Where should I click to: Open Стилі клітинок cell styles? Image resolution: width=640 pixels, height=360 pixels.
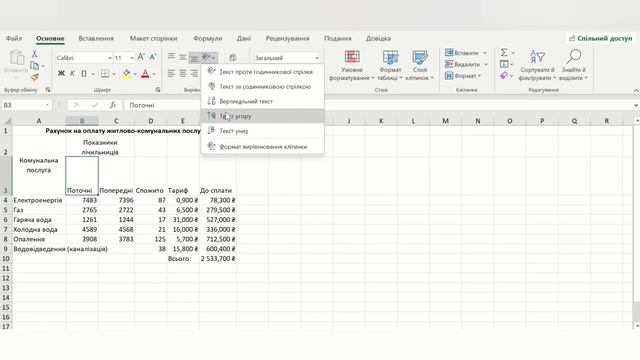click(420, 65)
